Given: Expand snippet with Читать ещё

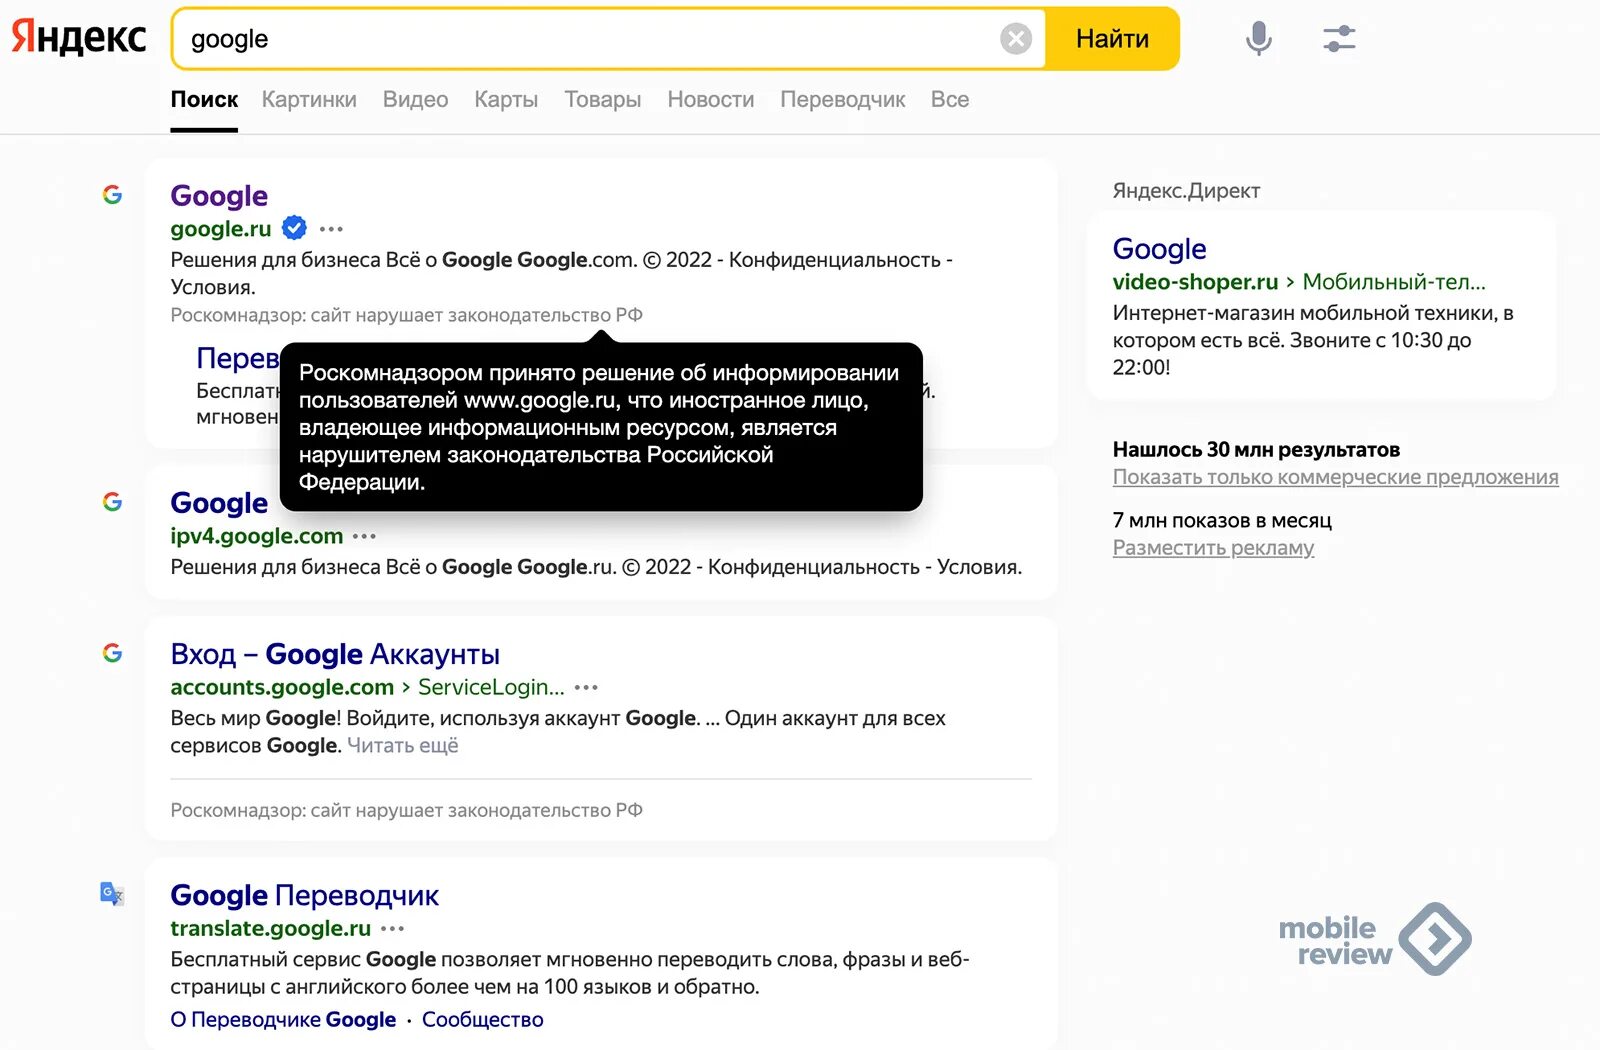Looking at the screenshot, I should pyautogui.click(x=403, y=746).
